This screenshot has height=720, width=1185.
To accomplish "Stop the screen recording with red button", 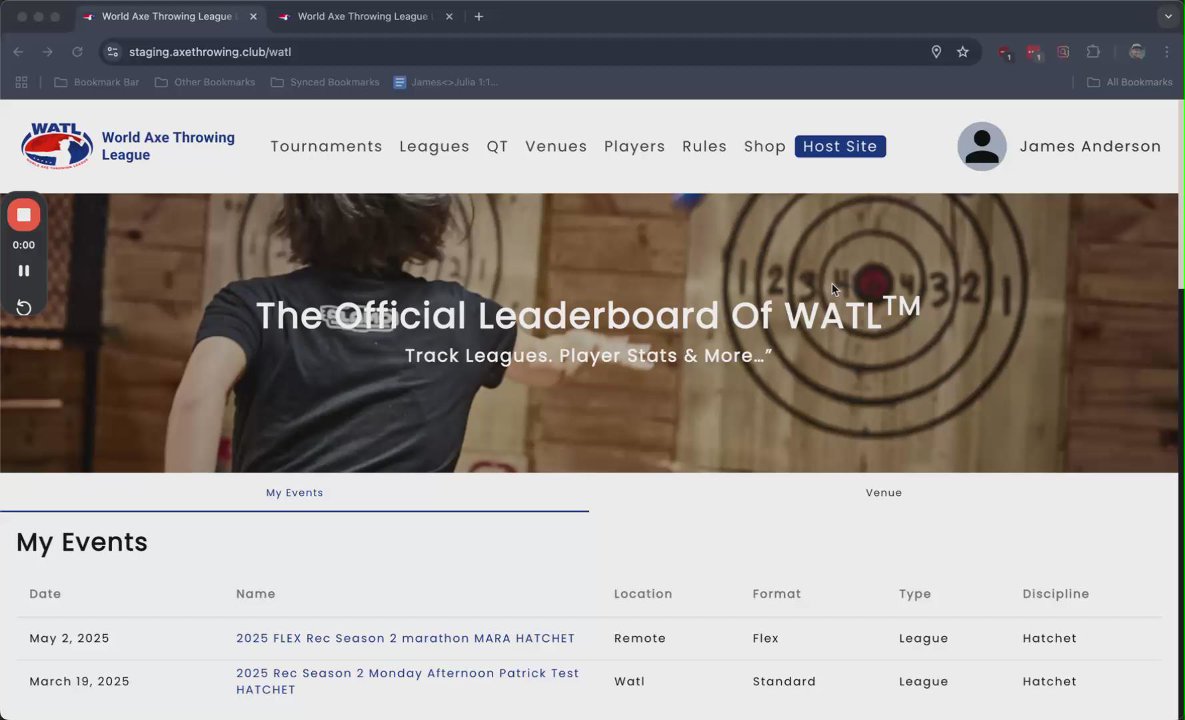I will point(23,215).
